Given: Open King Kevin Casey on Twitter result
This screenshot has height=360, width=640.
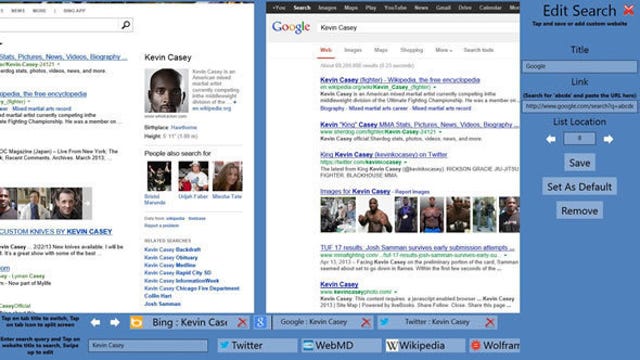Looking at the screenshot, I should (x=384, y=155).
